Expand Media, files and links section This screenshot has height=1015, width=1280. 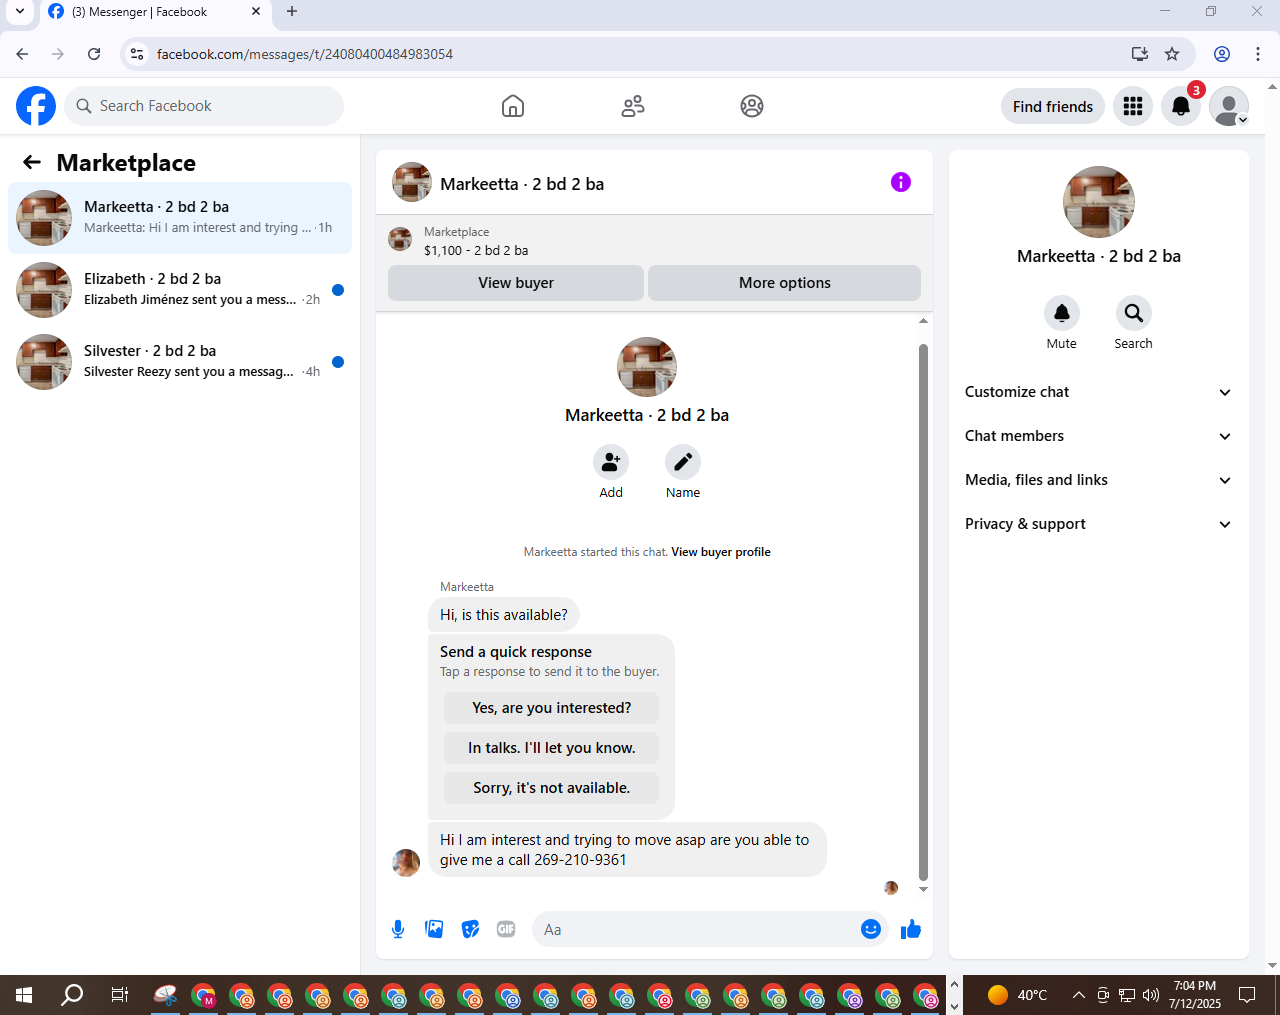(x=1099, y=480)
